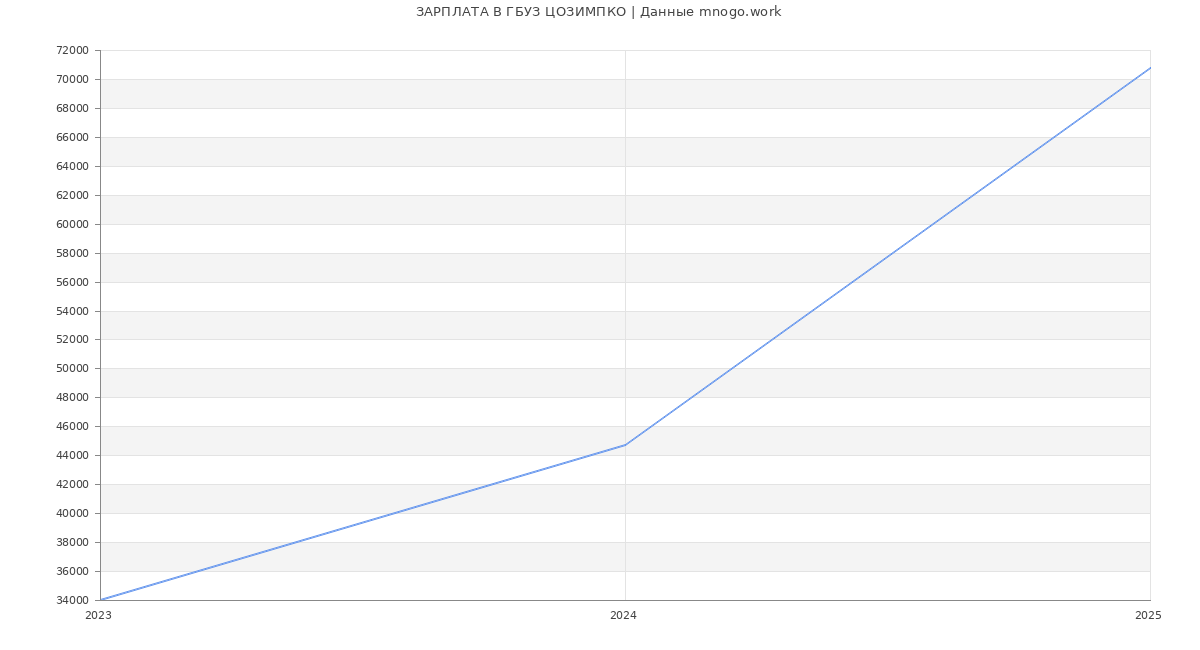Click the salary line endpoint at 2025

[x=1150, y=68]
